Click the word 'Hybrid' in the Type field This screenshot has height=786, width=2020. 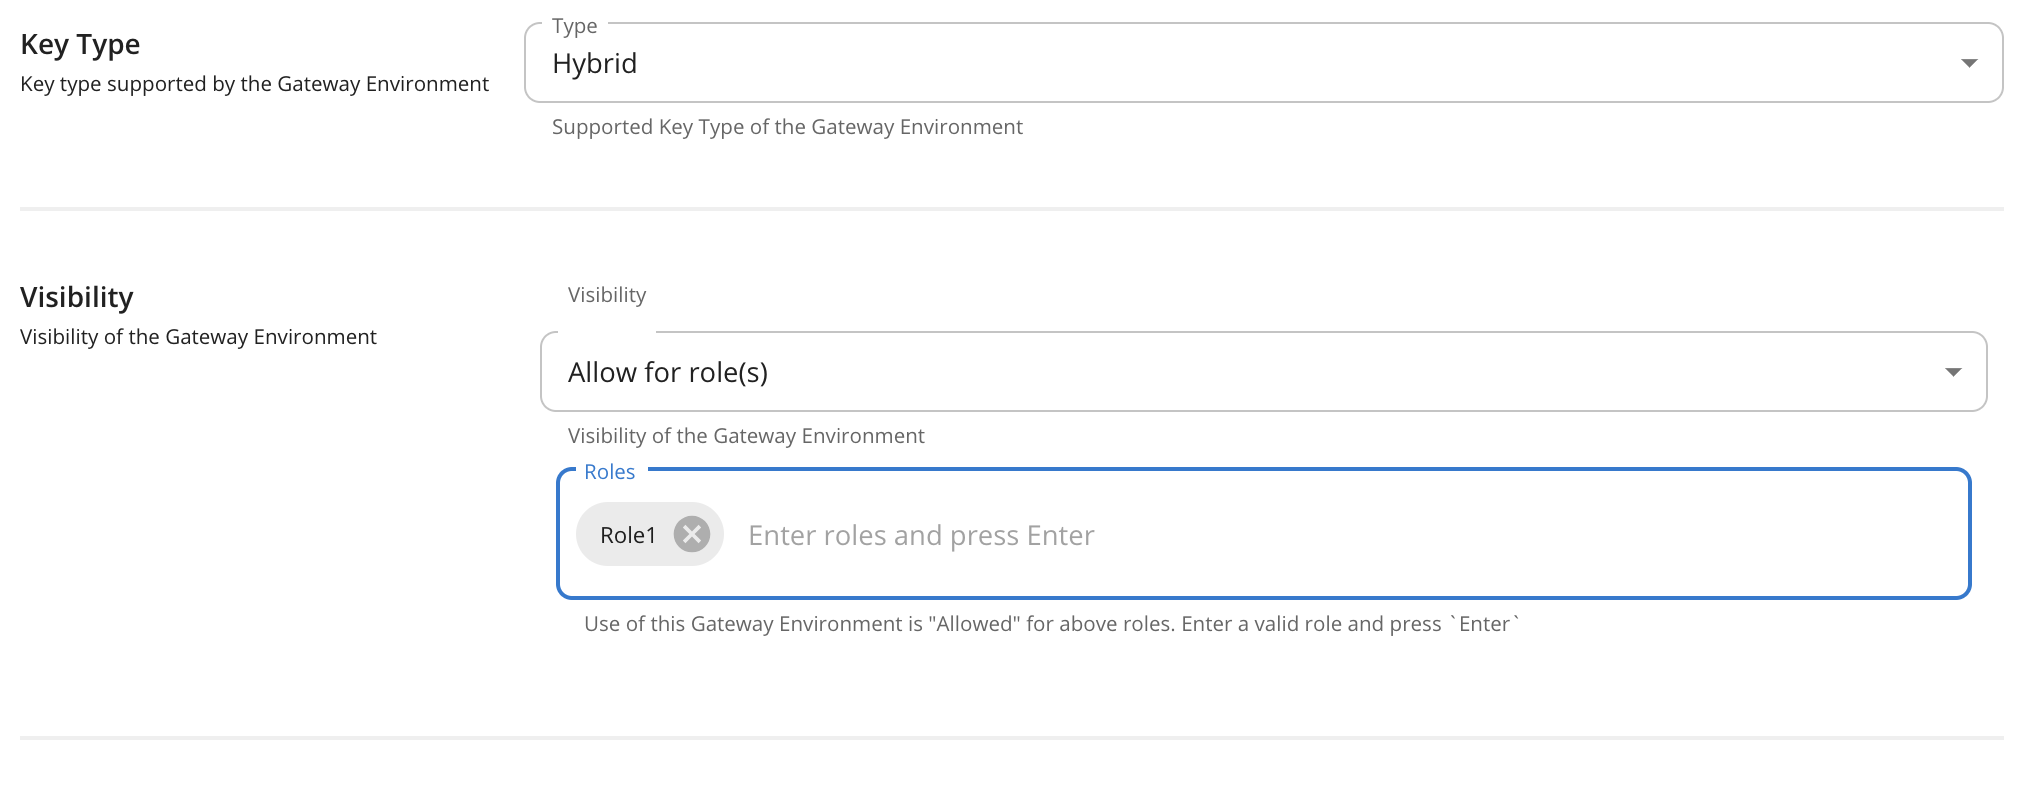(594, 64)
